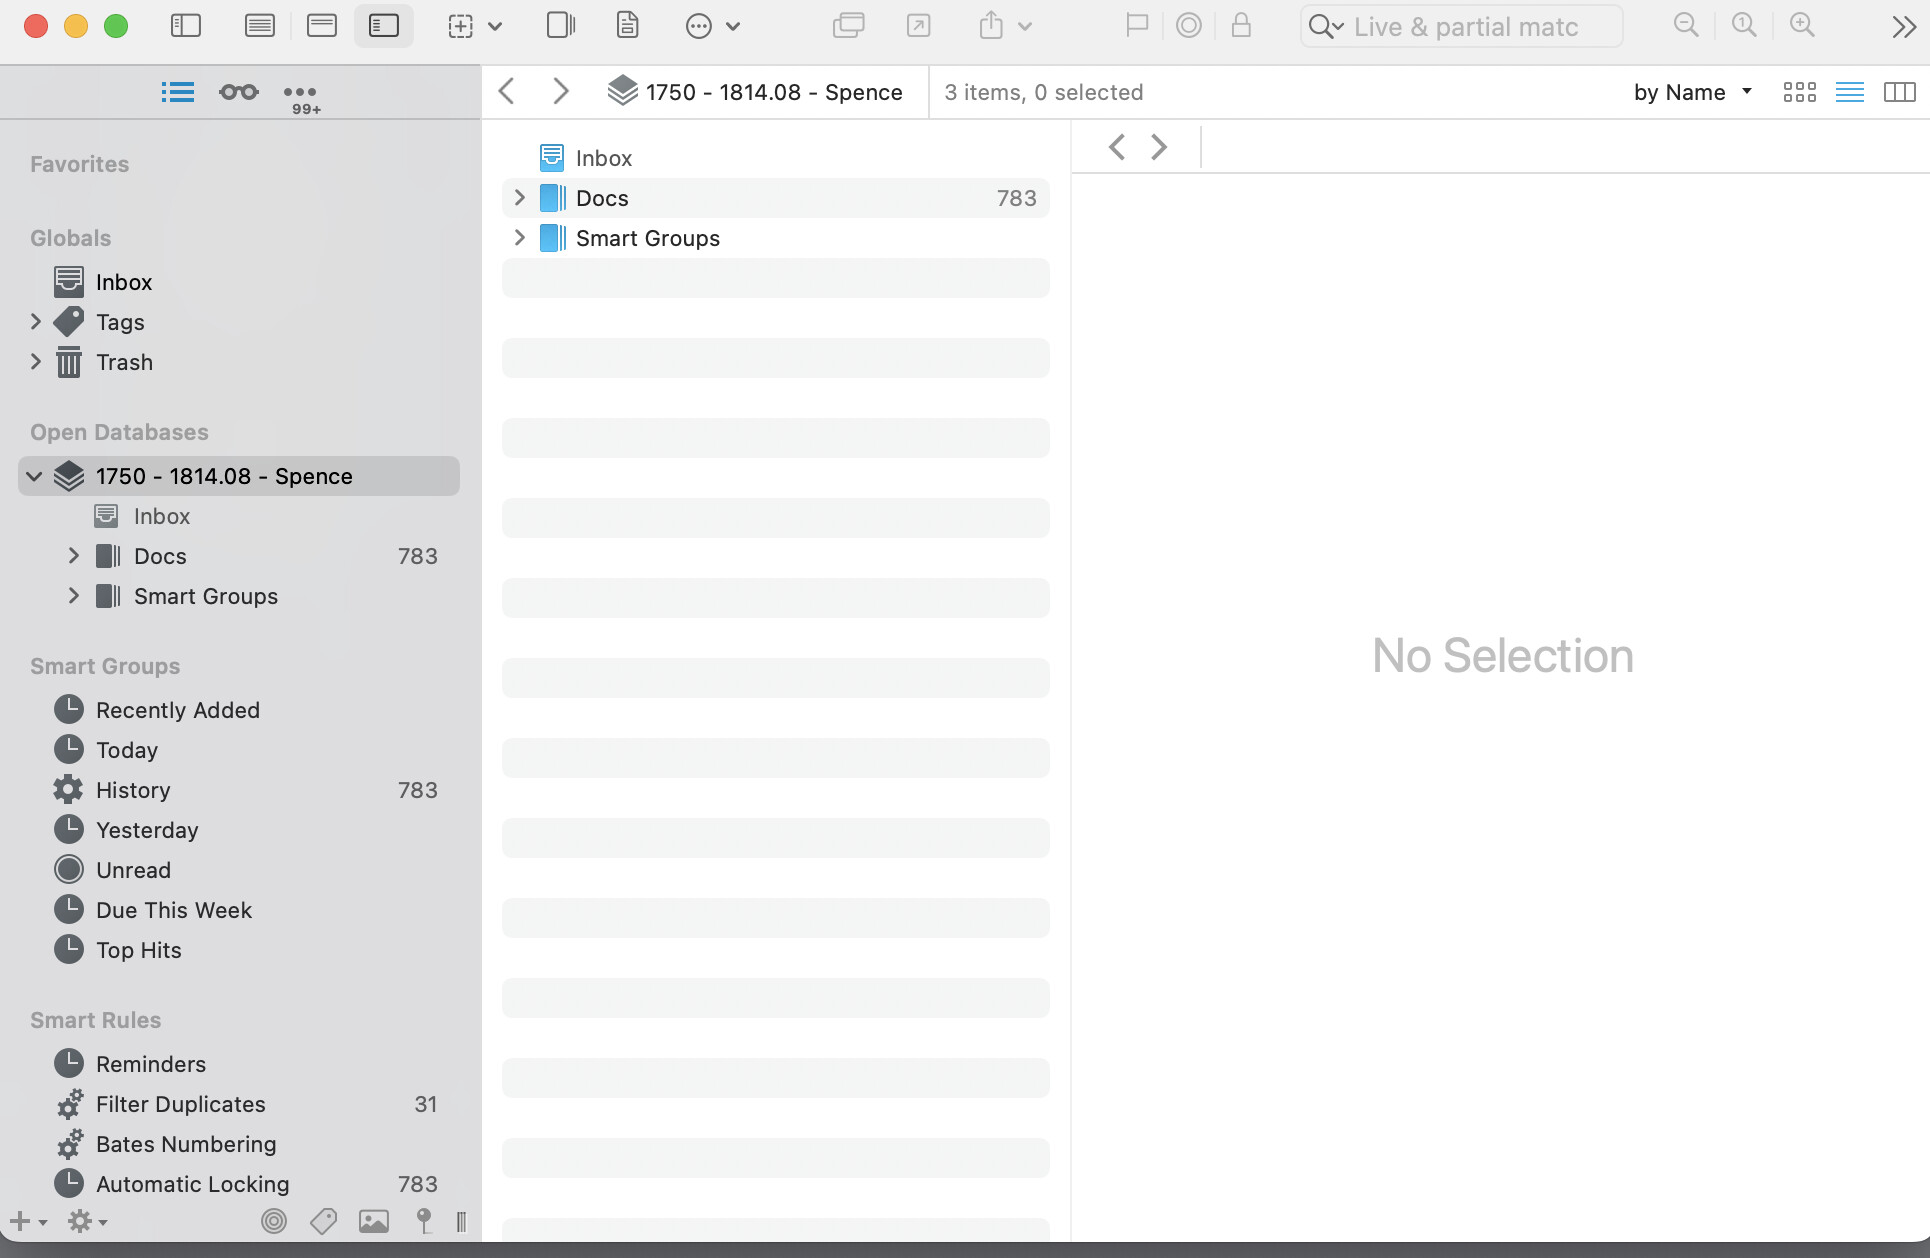Expand Tags in the Globals section
Image resolution: width=1930 pixels, height=1258 pixels.
tap(36, 322)
